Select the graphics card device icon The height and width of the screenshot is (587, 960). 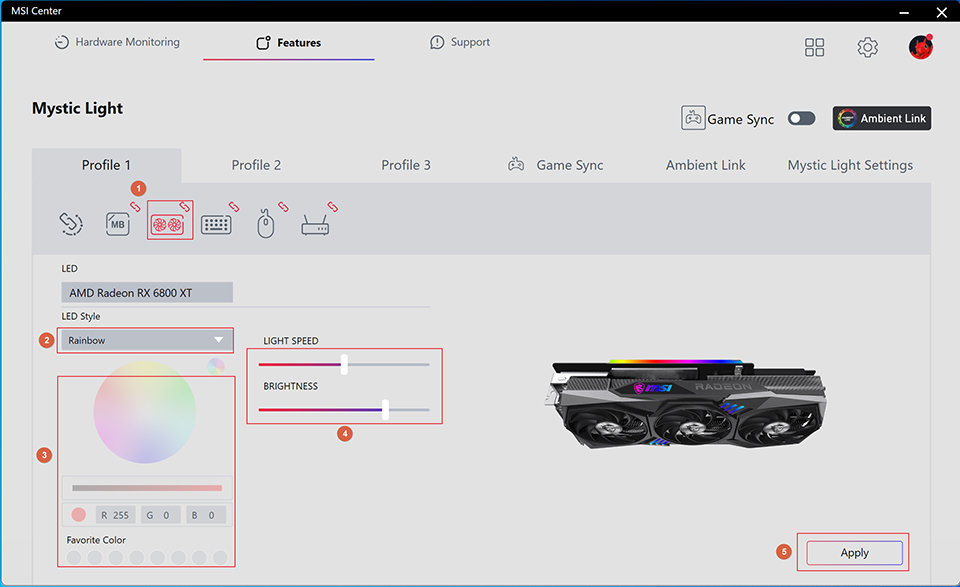(168, 224)
